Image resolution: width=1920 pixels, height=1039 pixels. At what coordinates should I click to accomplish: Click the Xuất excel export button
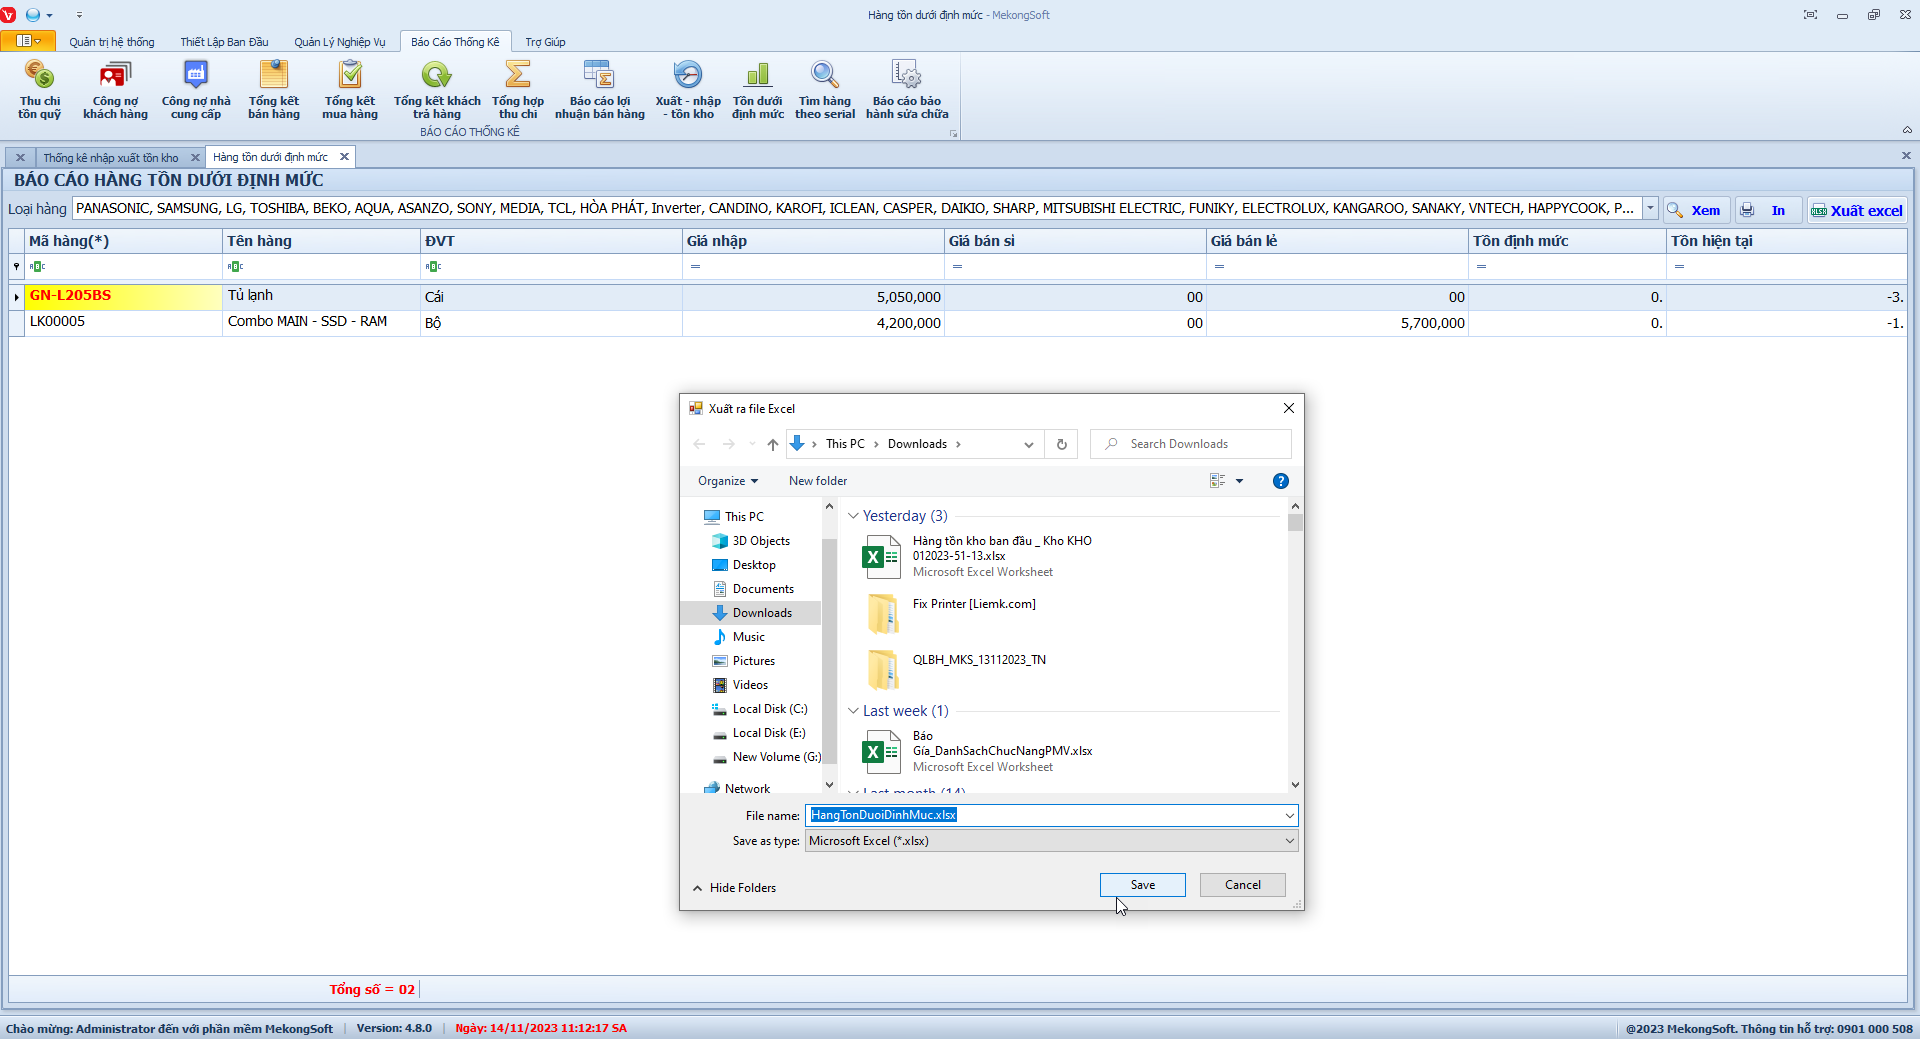pos(1856,210)
